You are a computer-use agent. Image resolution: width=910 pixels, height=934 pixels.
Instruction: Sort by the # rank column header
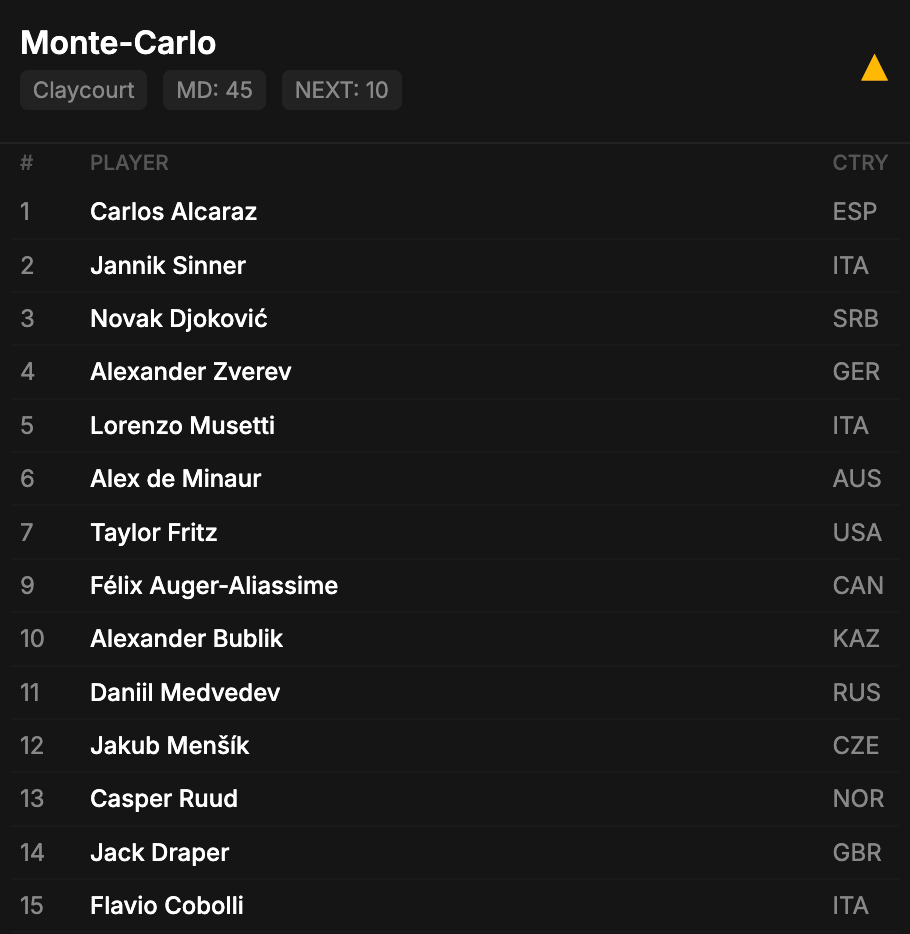(x=27, y=163)
